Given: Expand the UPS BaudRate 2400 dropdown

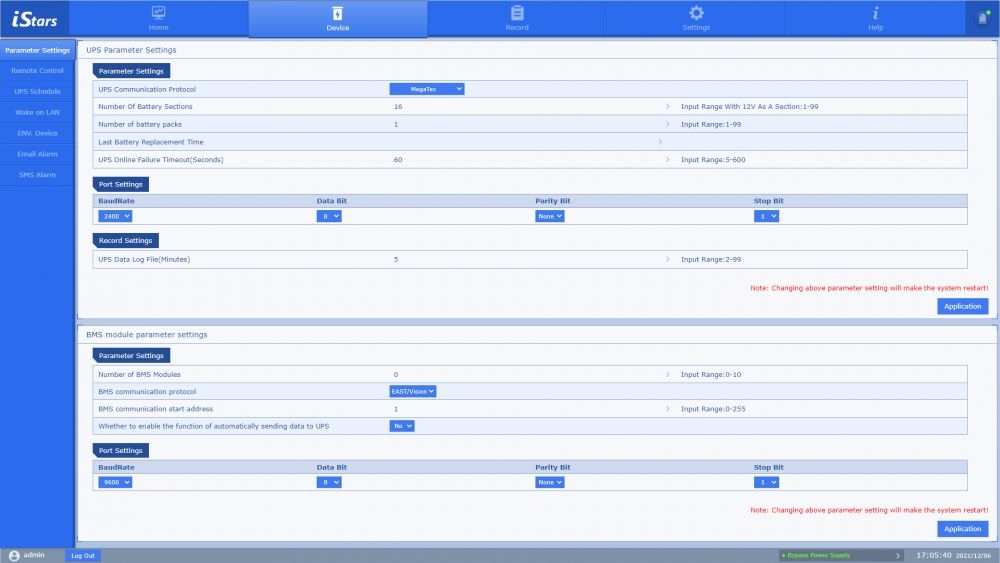Looking at the screenshot, I should click(115, 216).
